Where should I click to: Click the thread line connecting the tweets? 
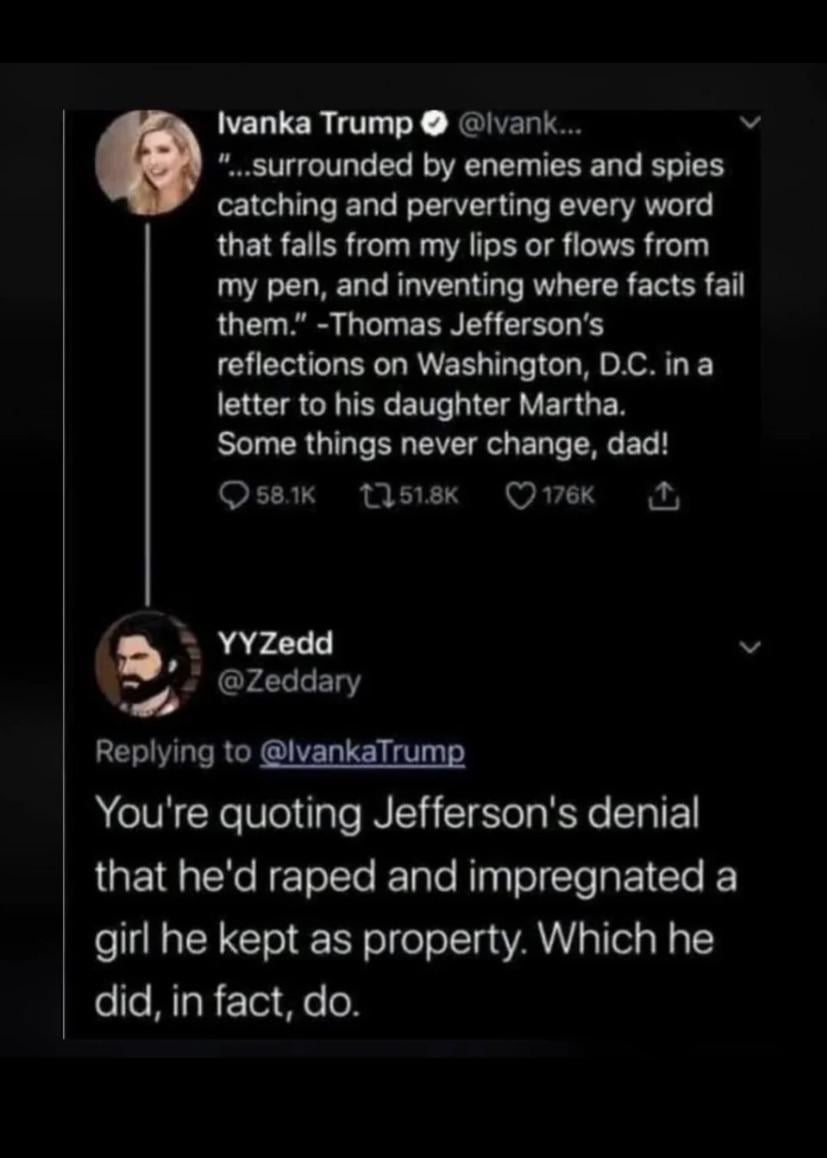coord(147,410)
